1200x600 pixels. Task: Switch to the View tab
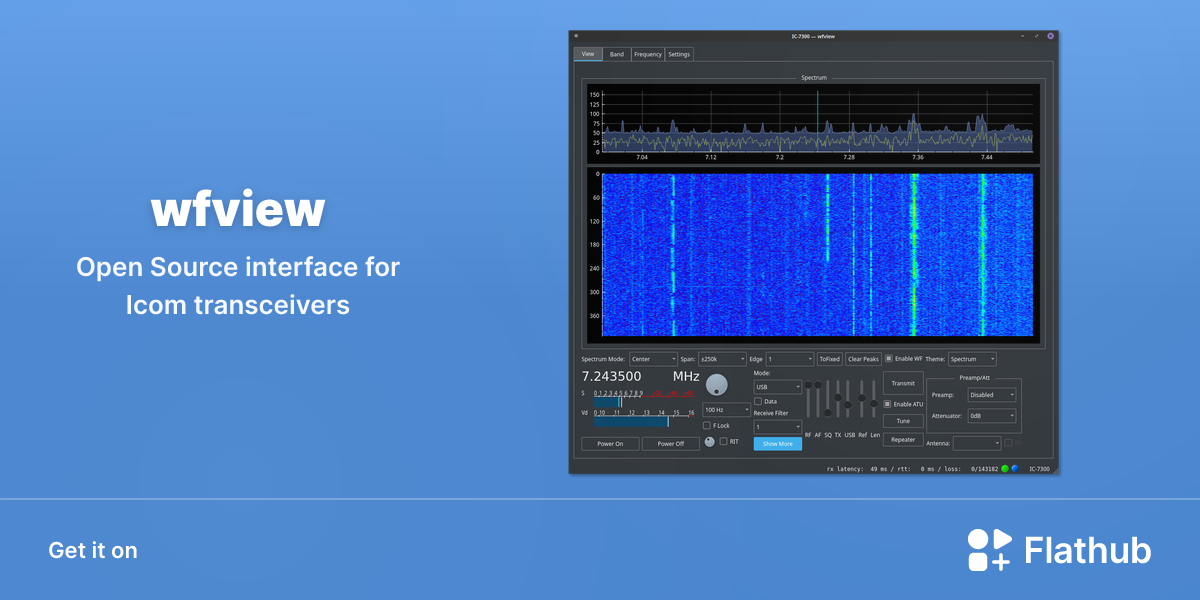click(588, 54)
